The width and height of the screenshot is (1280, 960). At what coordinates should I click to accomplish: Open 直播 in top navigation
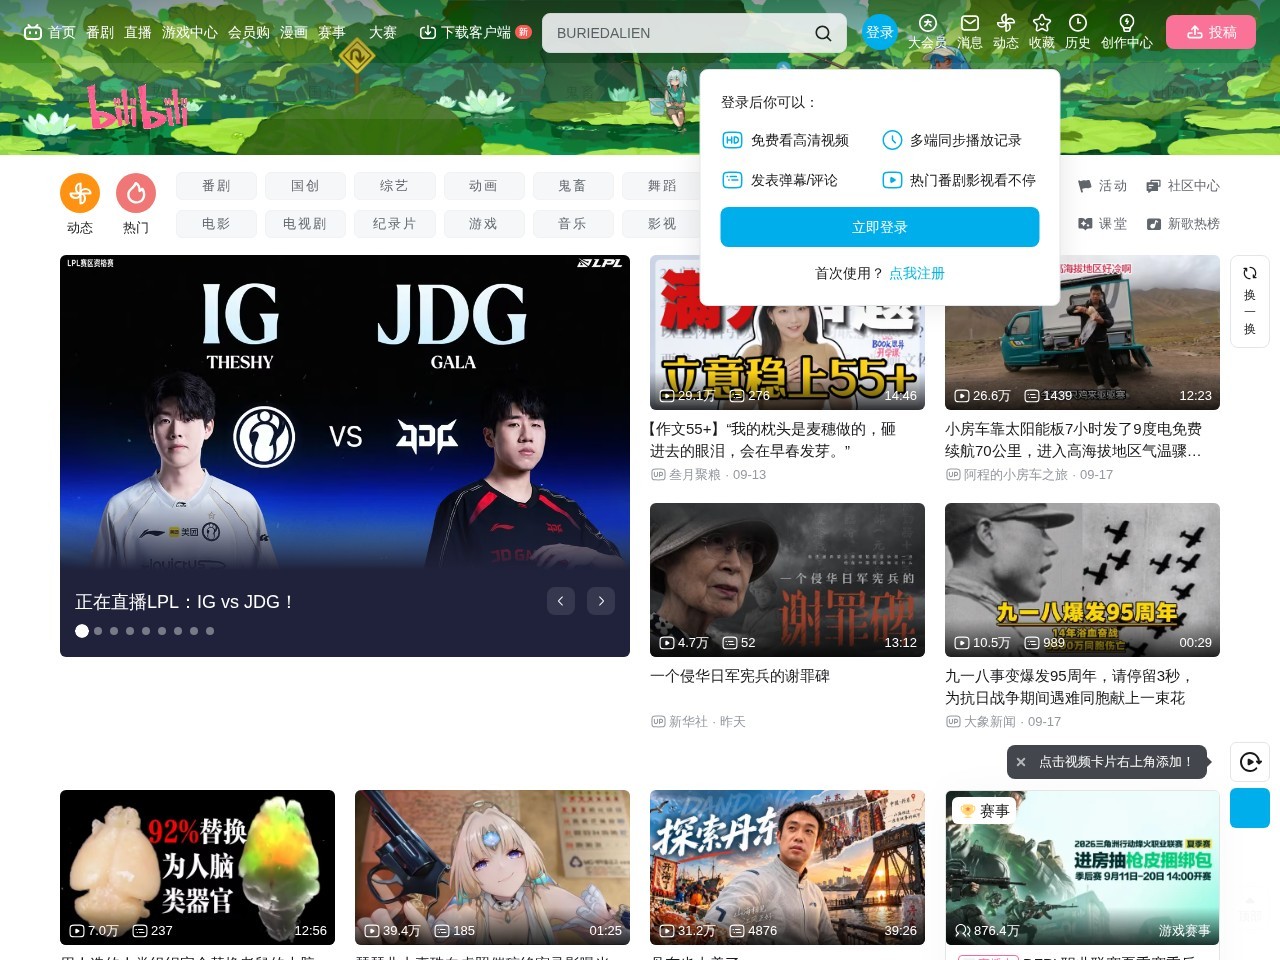(138, 32)
